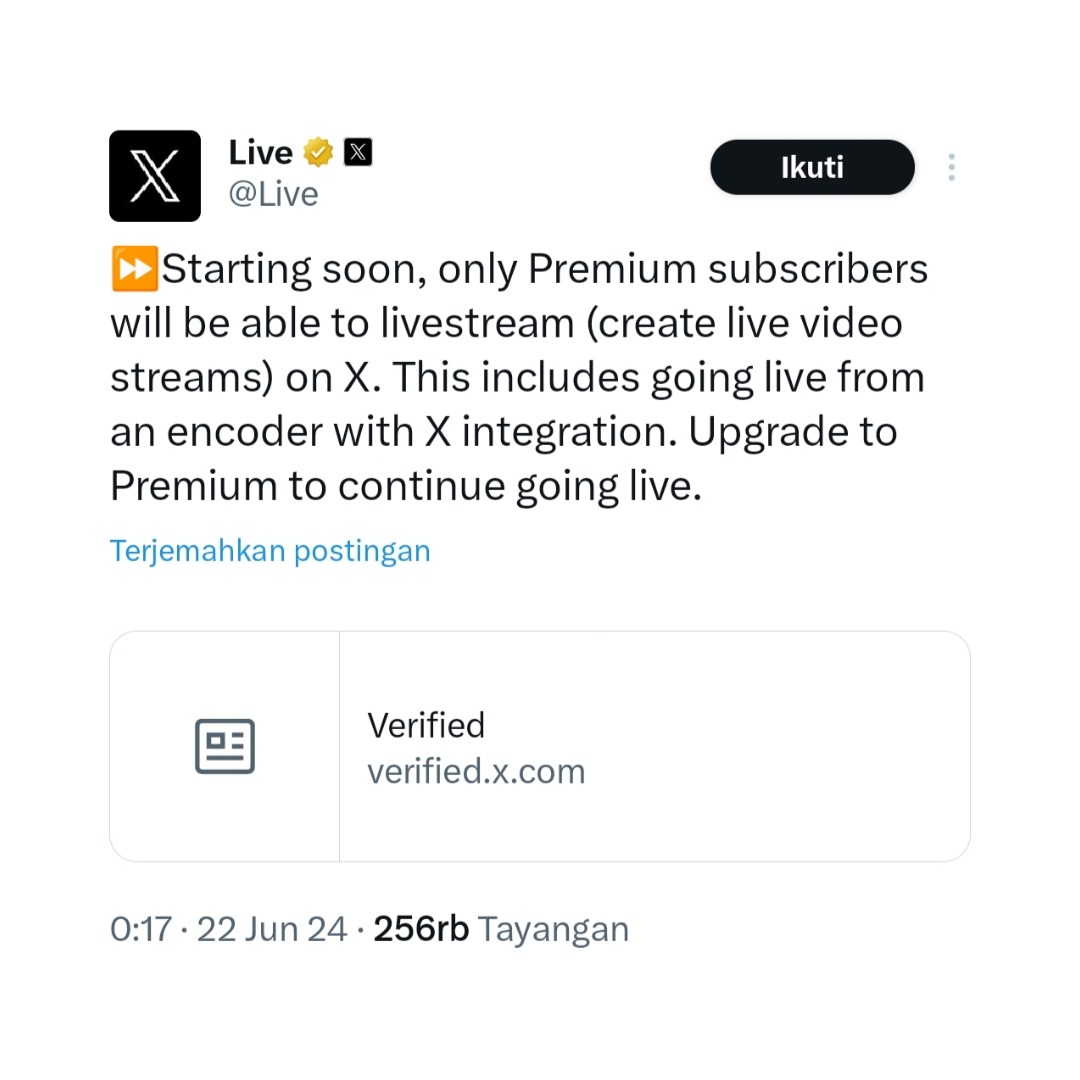Click the 22 Jun 24 date
The height and width of the screenshot is (1080, 1080).
click(x=272, y=929)
